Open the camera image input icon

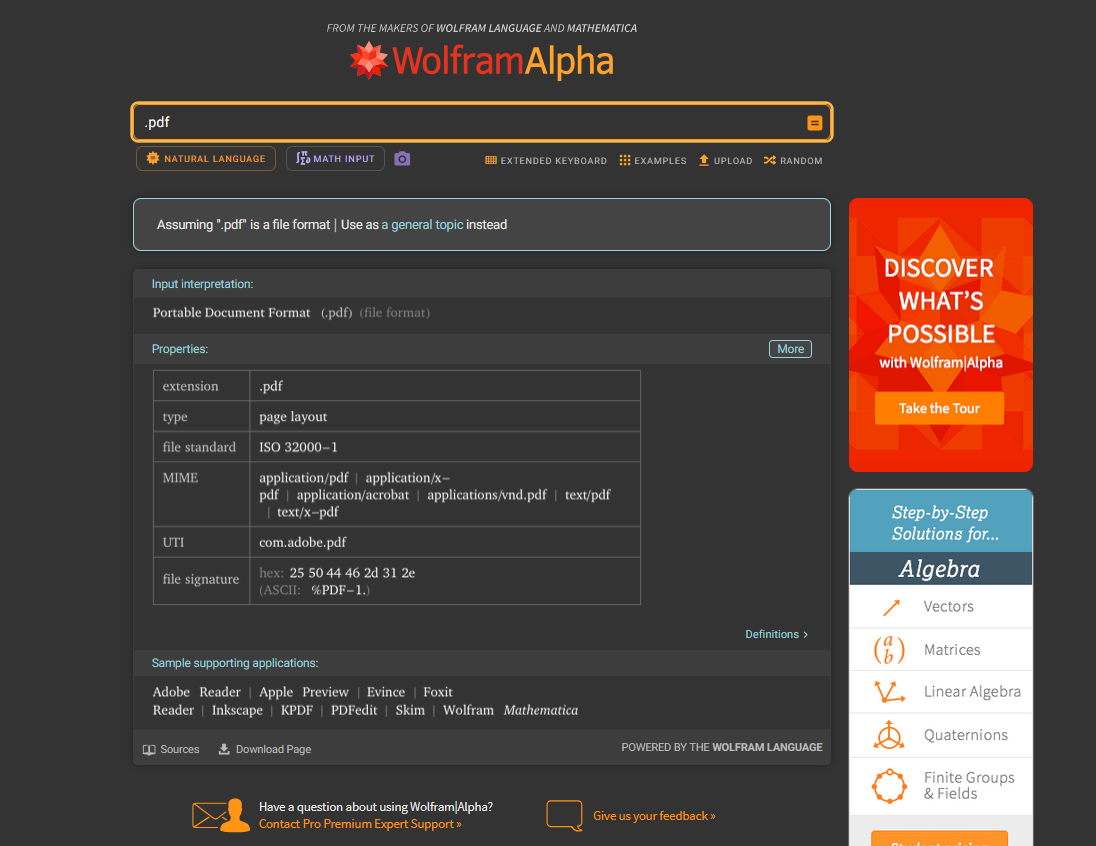coord(402,159)
